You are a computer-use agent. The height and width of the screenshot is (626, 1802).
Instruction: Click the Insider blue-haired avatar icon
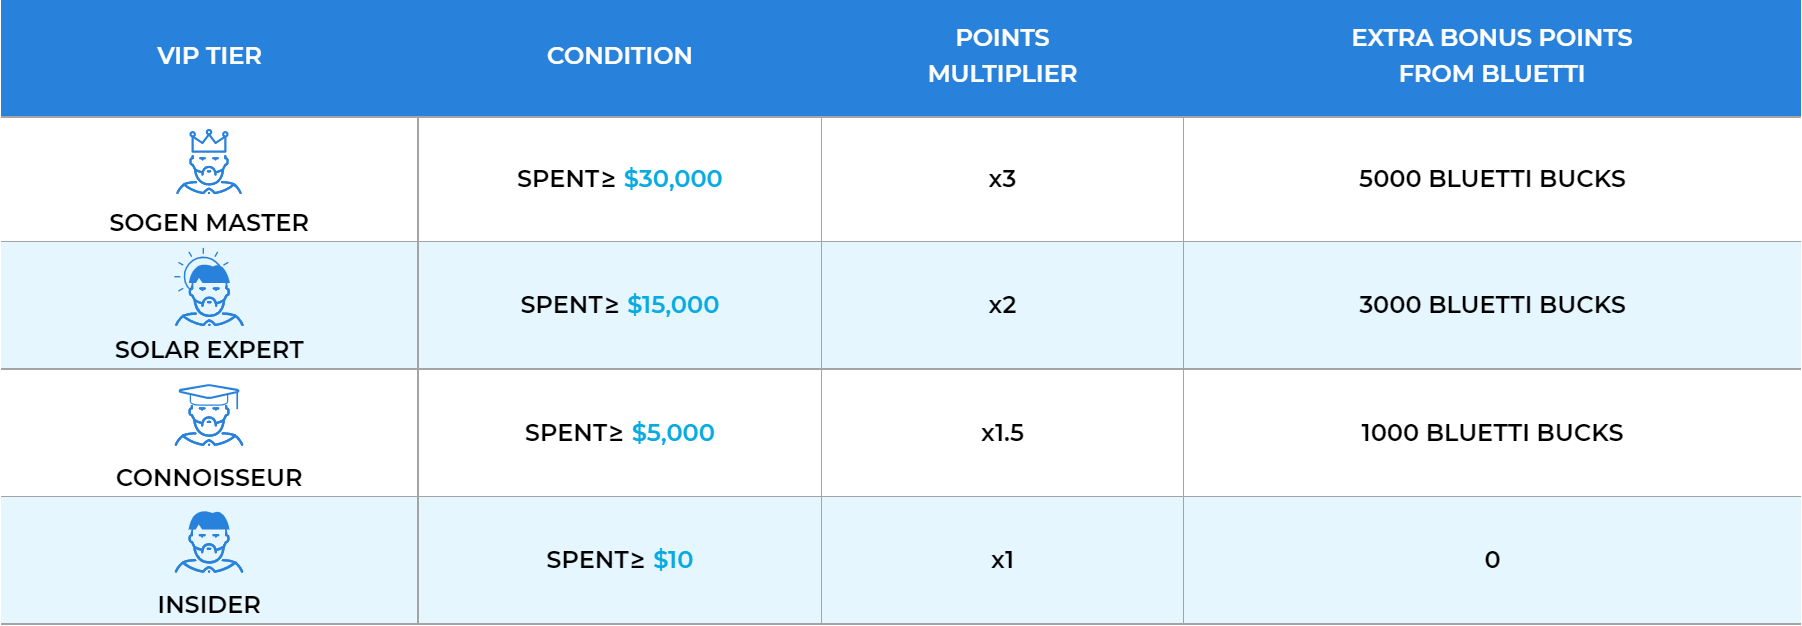coord(209,542)
